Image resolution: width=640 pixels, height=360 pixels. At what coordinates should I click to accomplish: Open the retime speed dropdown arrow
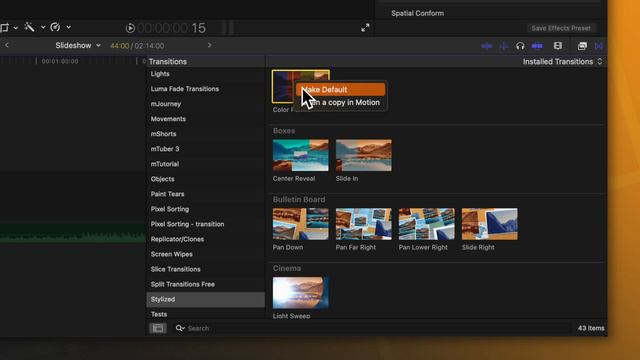pos(69,28)
